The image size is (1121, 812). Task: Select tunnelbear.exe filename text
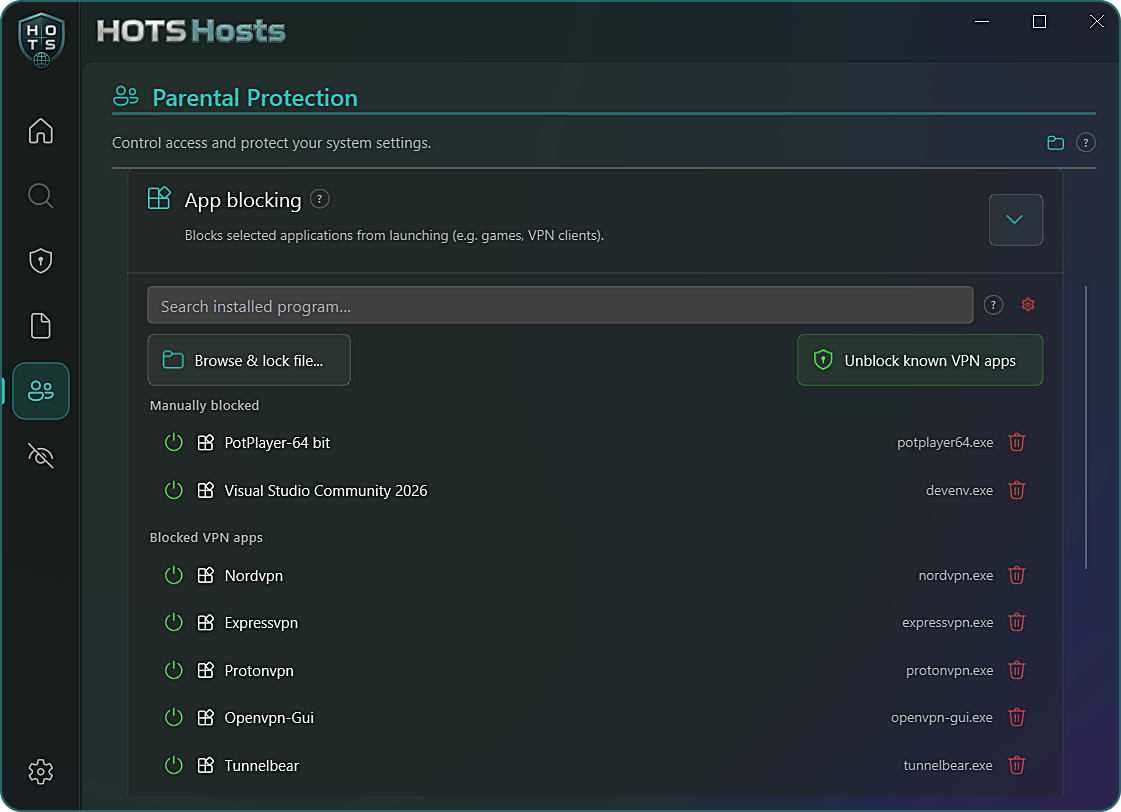[x=948, y=766]
